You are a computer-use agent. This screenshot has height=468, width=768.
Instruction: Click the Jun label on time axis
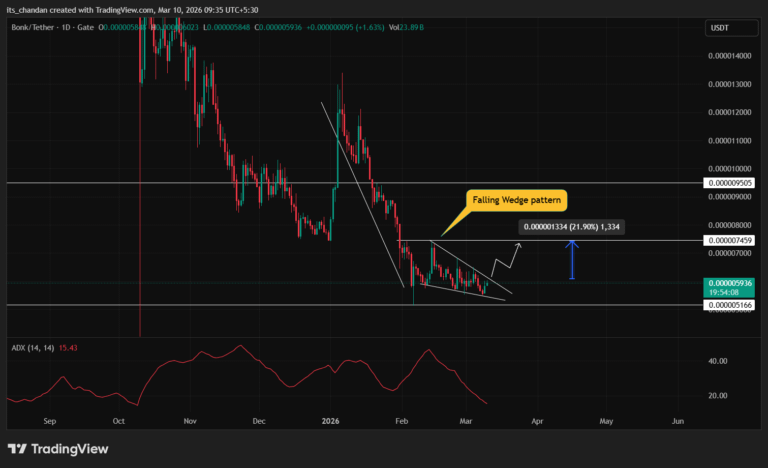point(678,421)
